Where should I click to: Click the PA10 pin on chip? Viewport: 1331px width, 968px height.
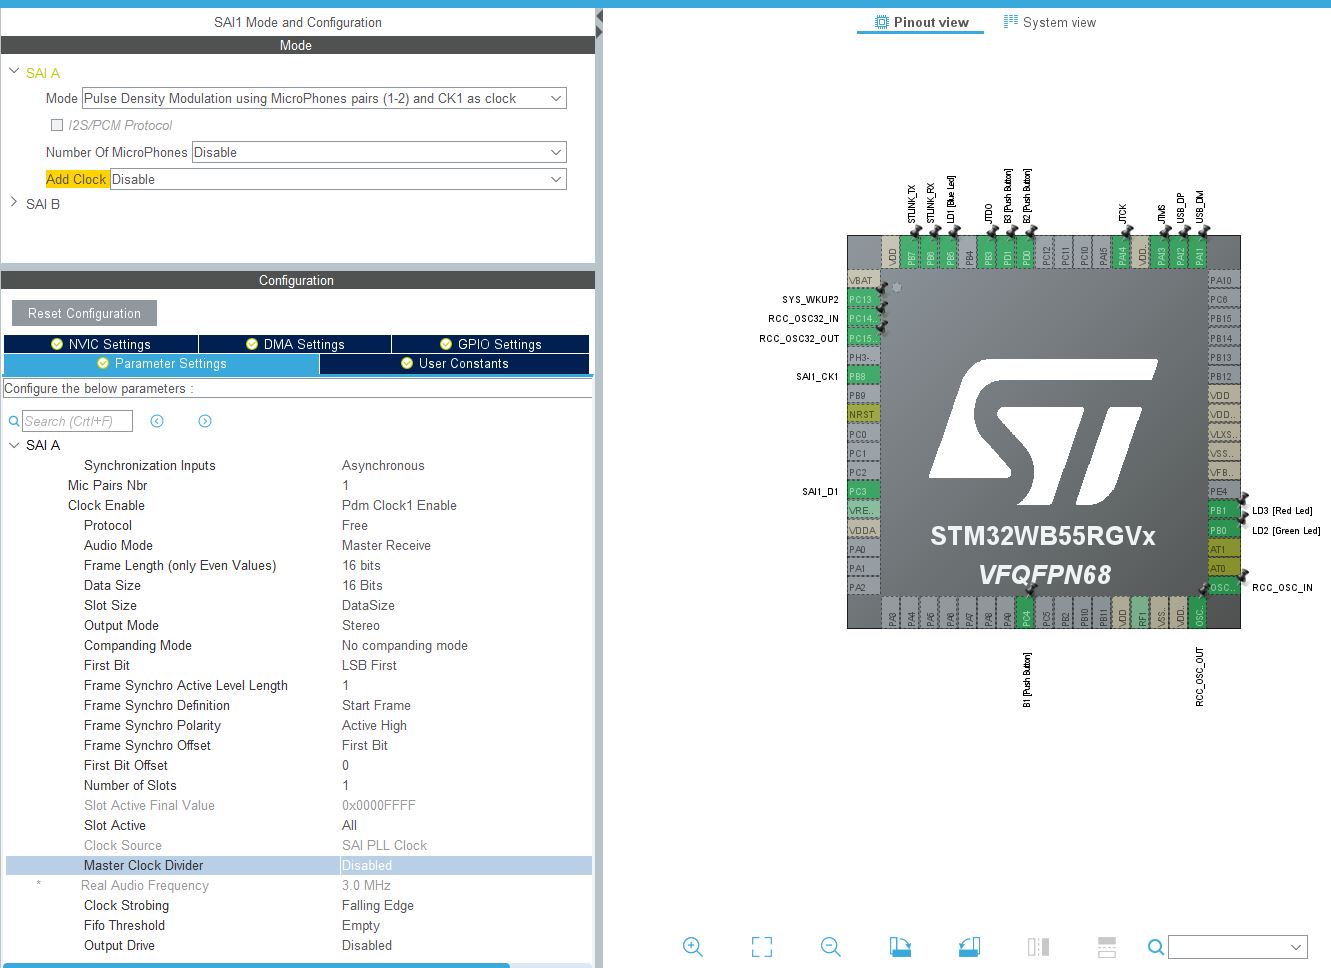pos(1224,280)
